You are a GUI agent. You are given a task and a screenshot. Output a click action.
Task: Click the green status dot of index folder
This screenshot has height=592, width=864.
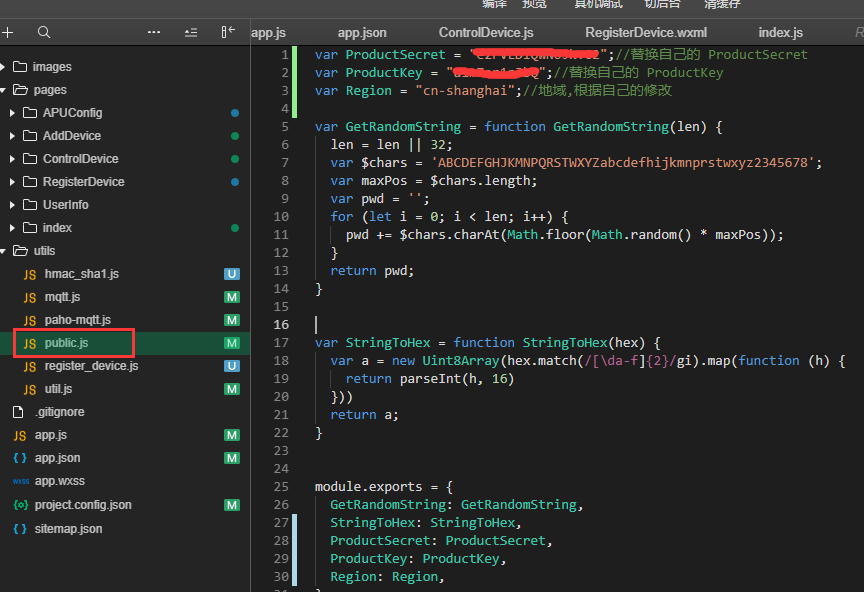coord(235,228)
